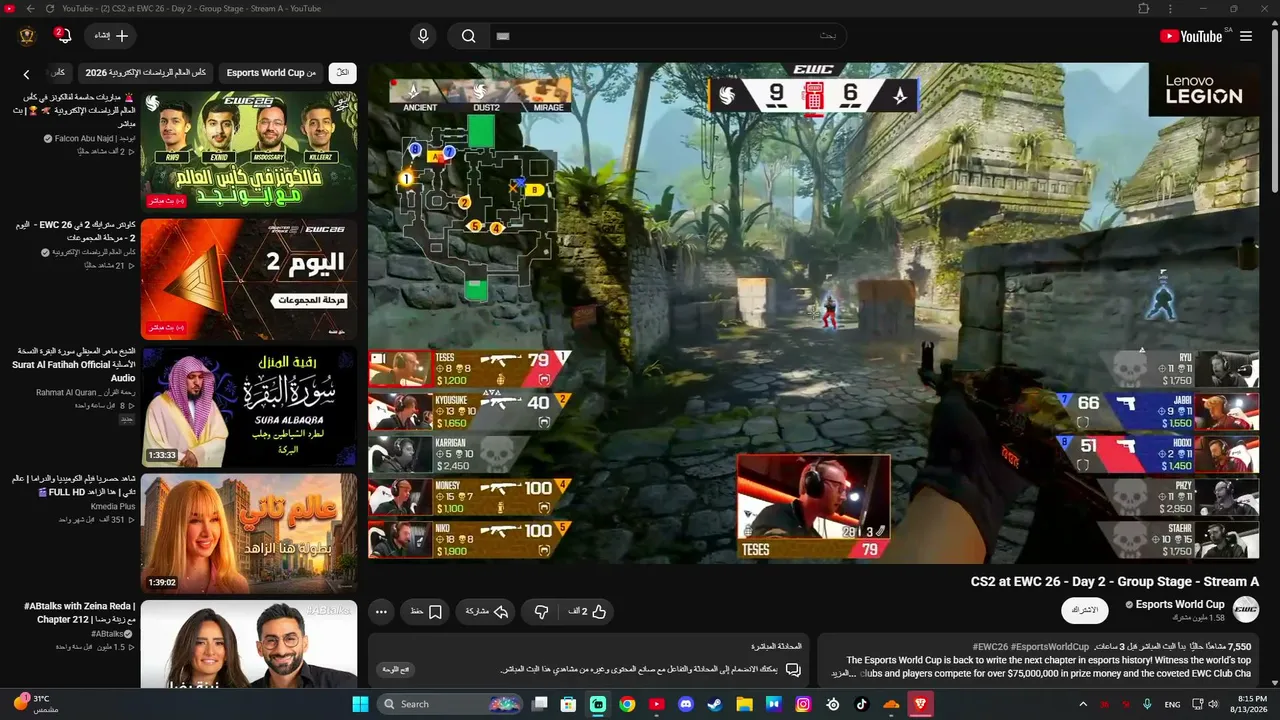Open the Sura Albaqra video thumbnail
Screen dimensions: 1280x720
coord(249,407)
